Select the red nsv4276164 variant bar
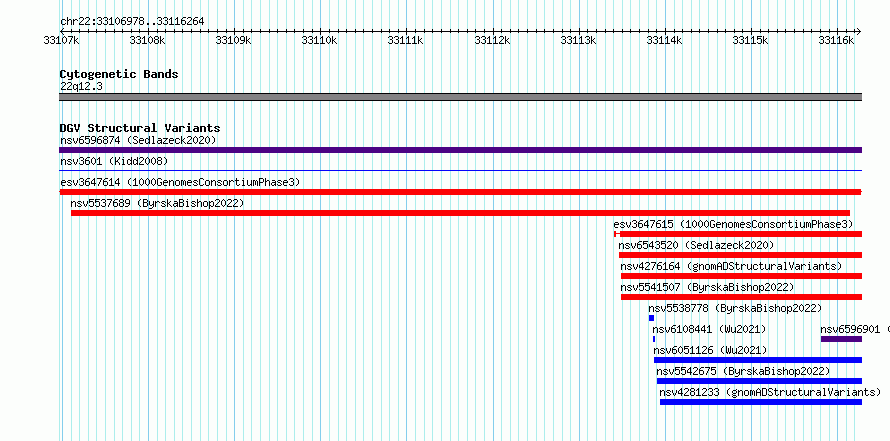This screenshot has height=441, width=890. [741, 276]
